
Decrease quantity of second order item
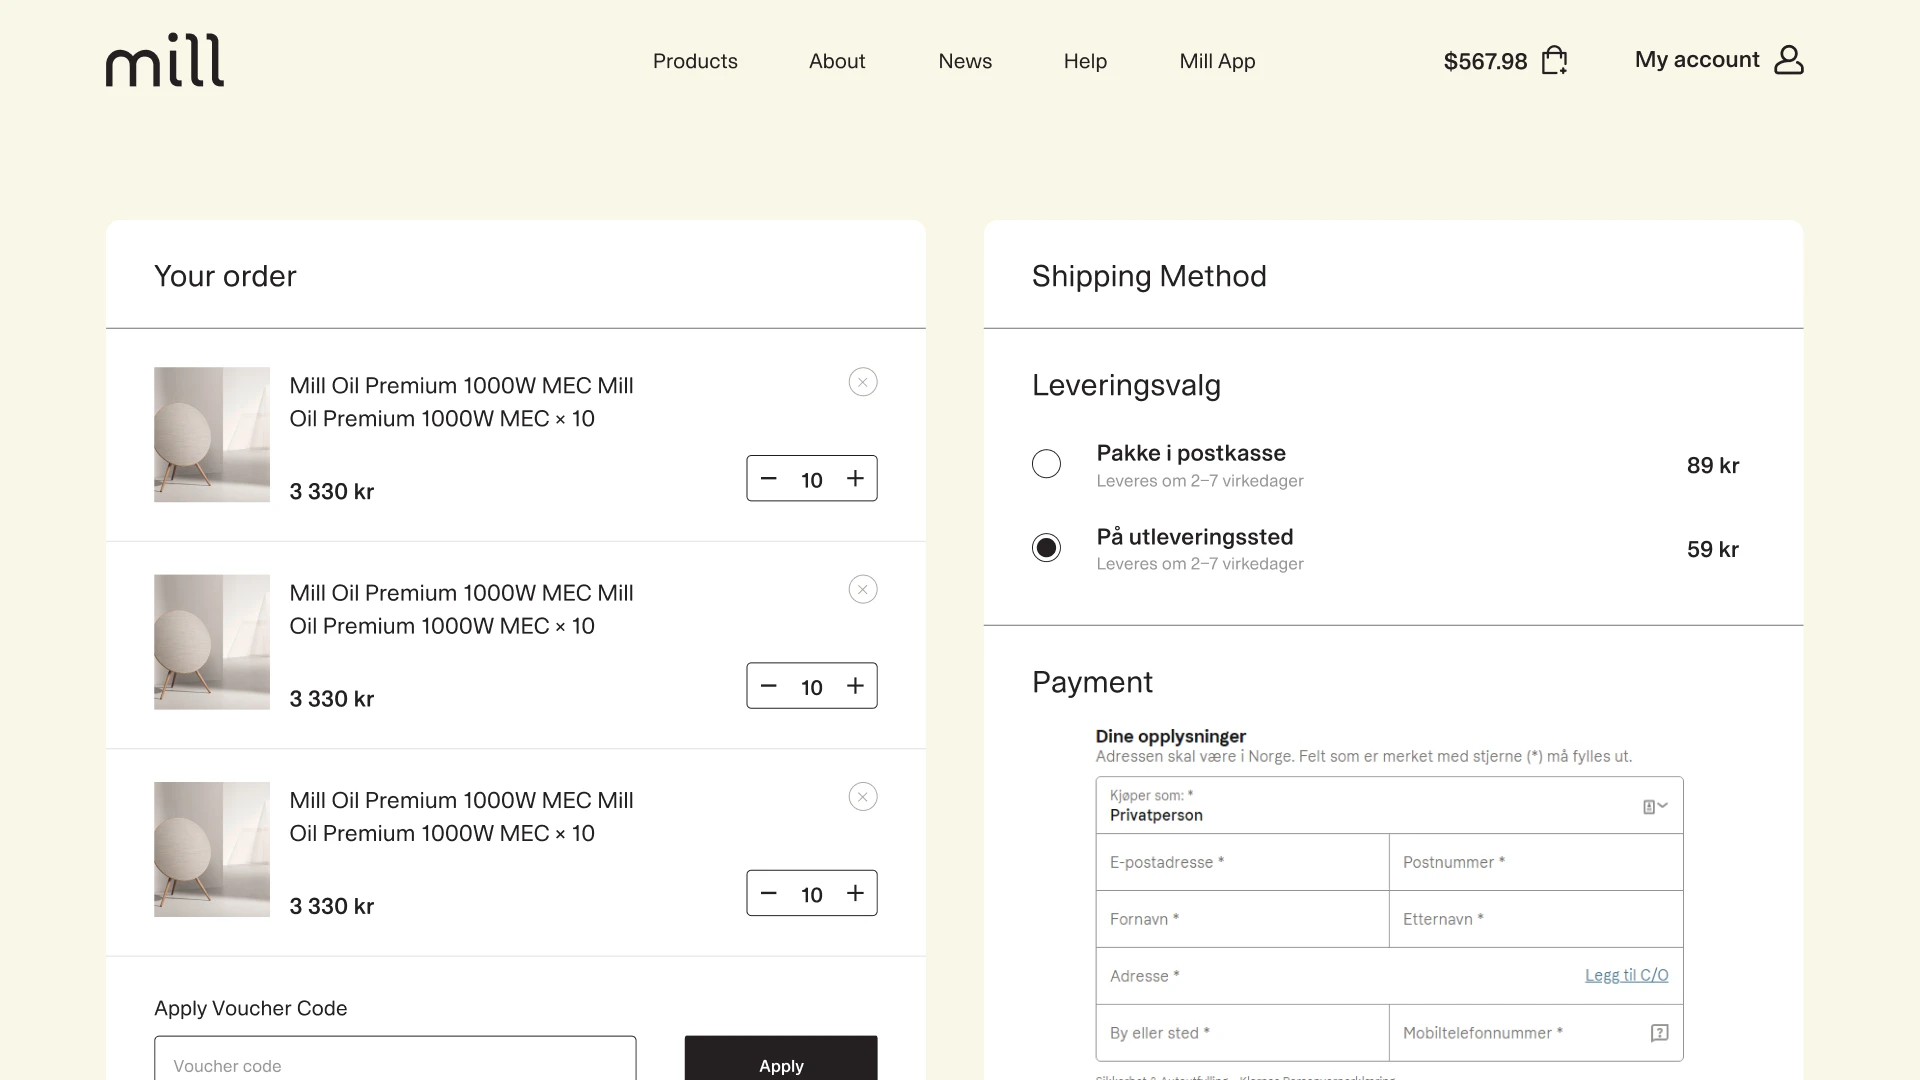[x=768, y=685]
